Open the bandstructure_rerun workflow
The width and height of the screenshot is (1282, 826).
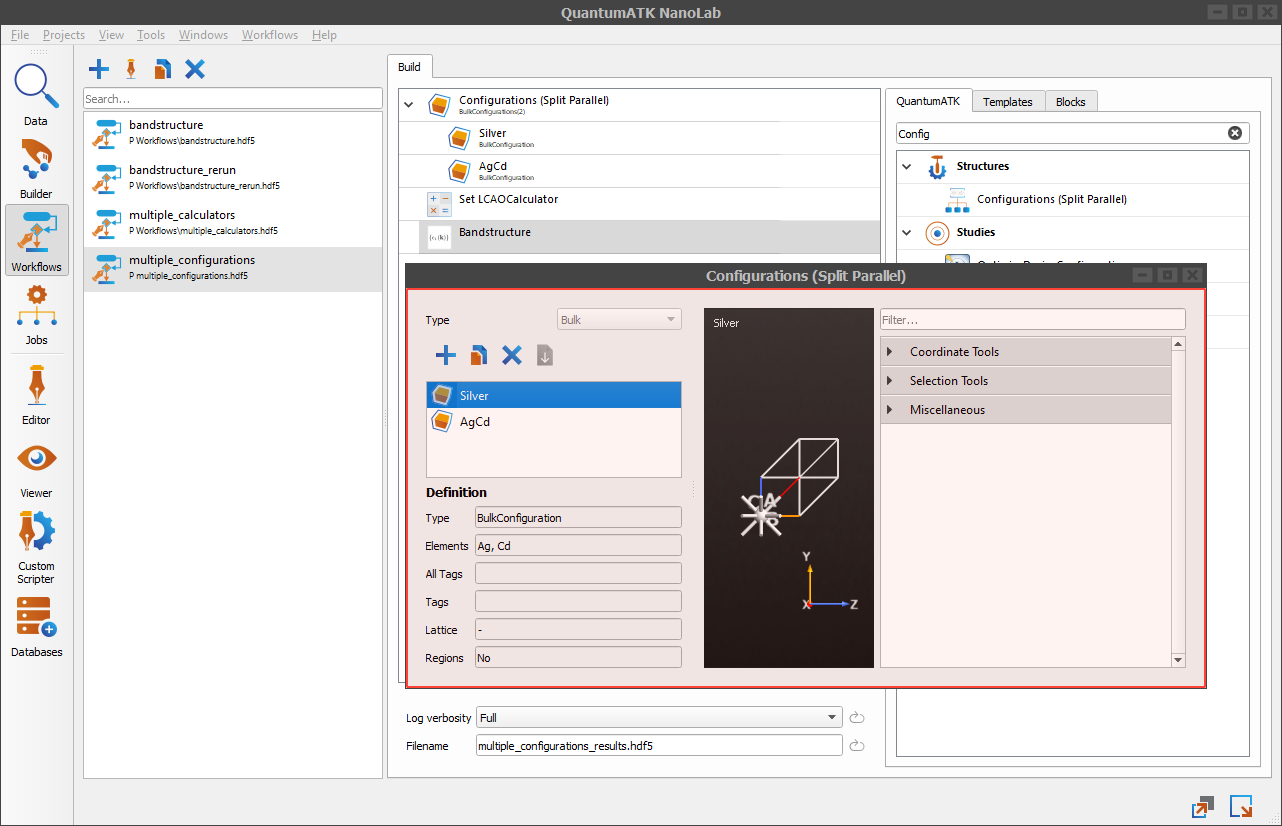(233, 179)
